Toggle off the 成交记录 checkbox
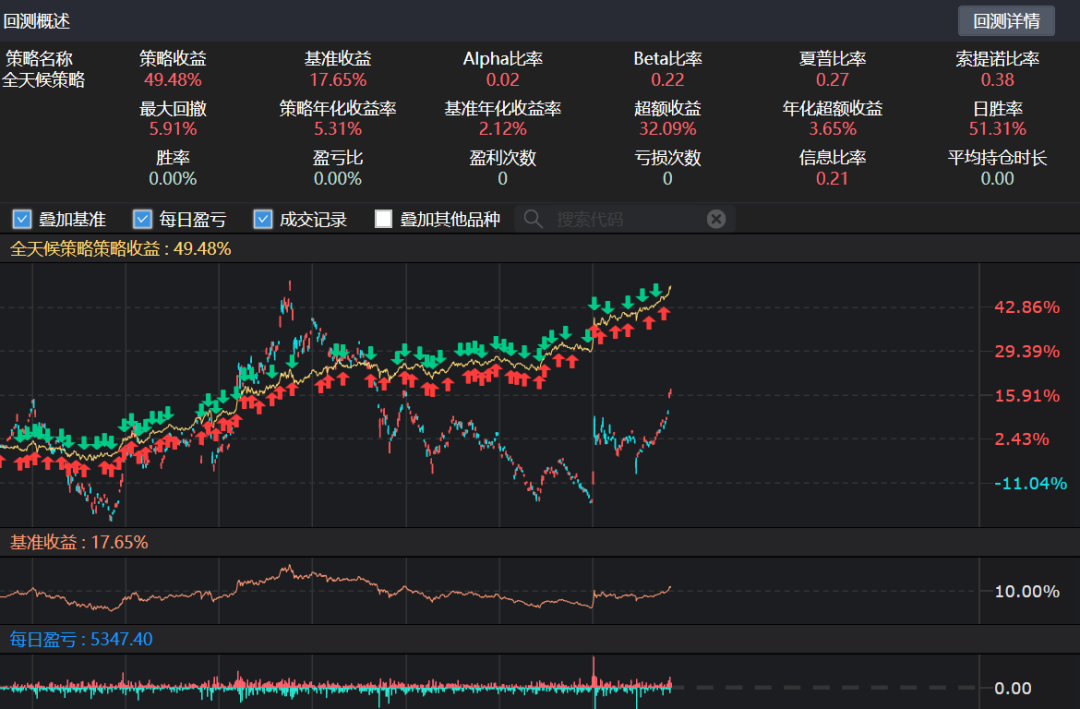Viewport: 1080px width, 709px height. click(x=263, y=219)
